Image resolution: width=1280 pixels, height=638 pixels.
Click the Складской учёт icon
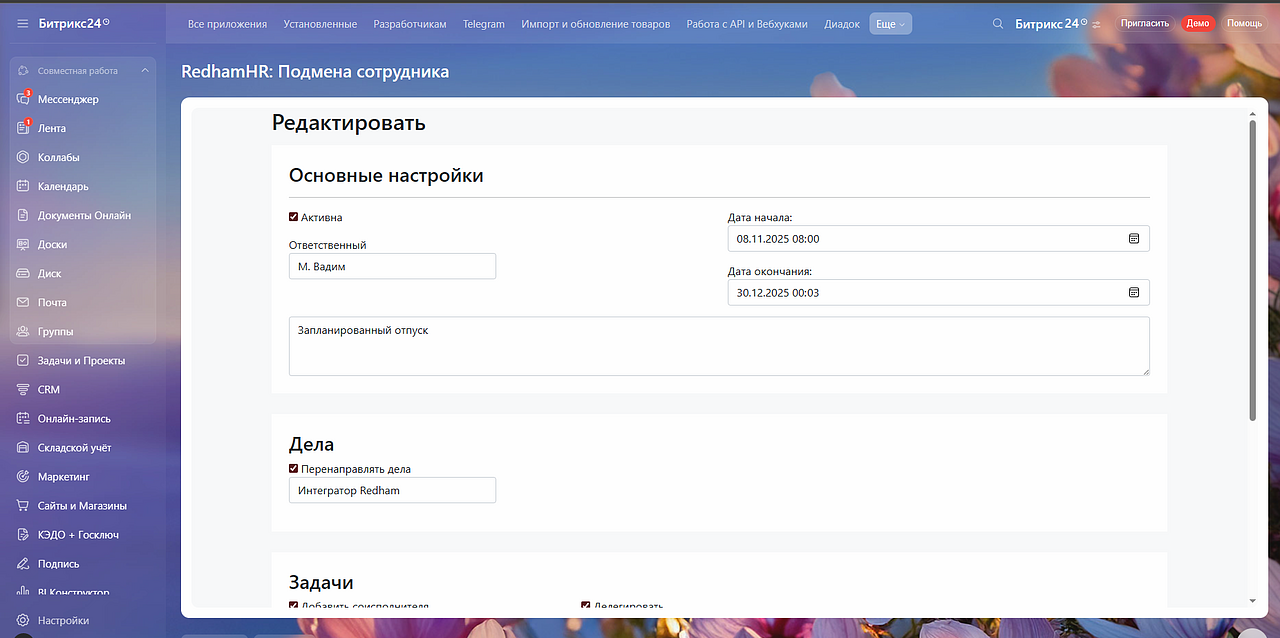pyautogui.click(x=23, y=447)
